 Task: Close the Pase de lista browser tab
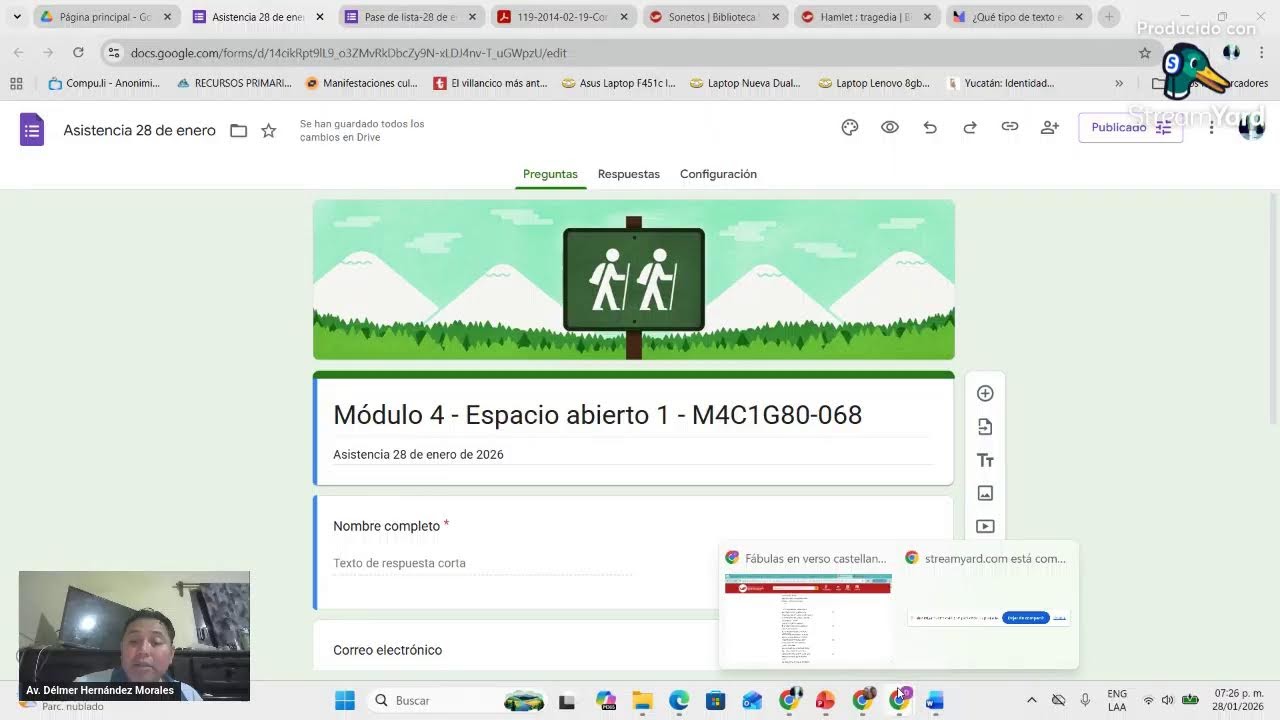tap(472, 17)
